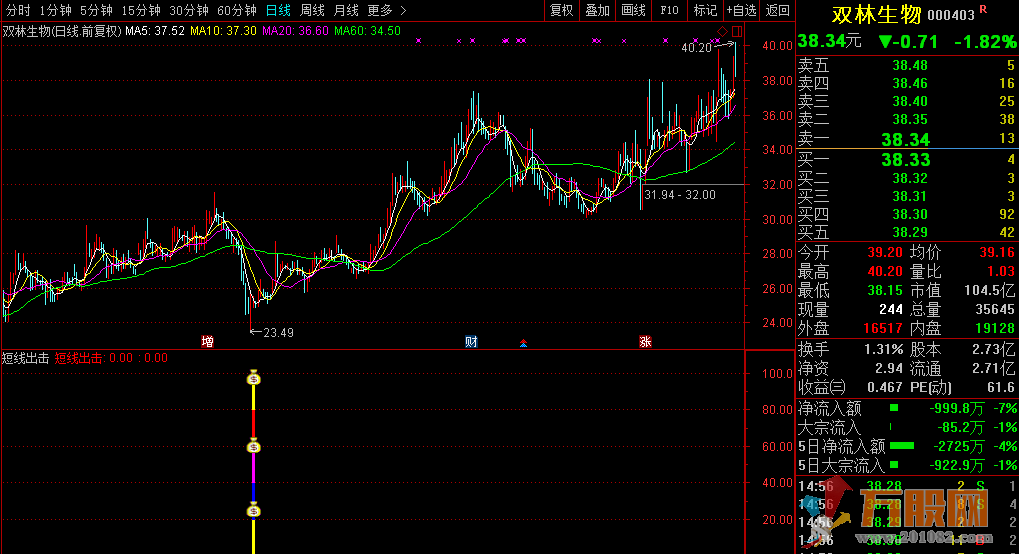1019x554 pixels.
Task: Click the 最高 40.20 value in the quote panel
Action: [x=884, y=271]
